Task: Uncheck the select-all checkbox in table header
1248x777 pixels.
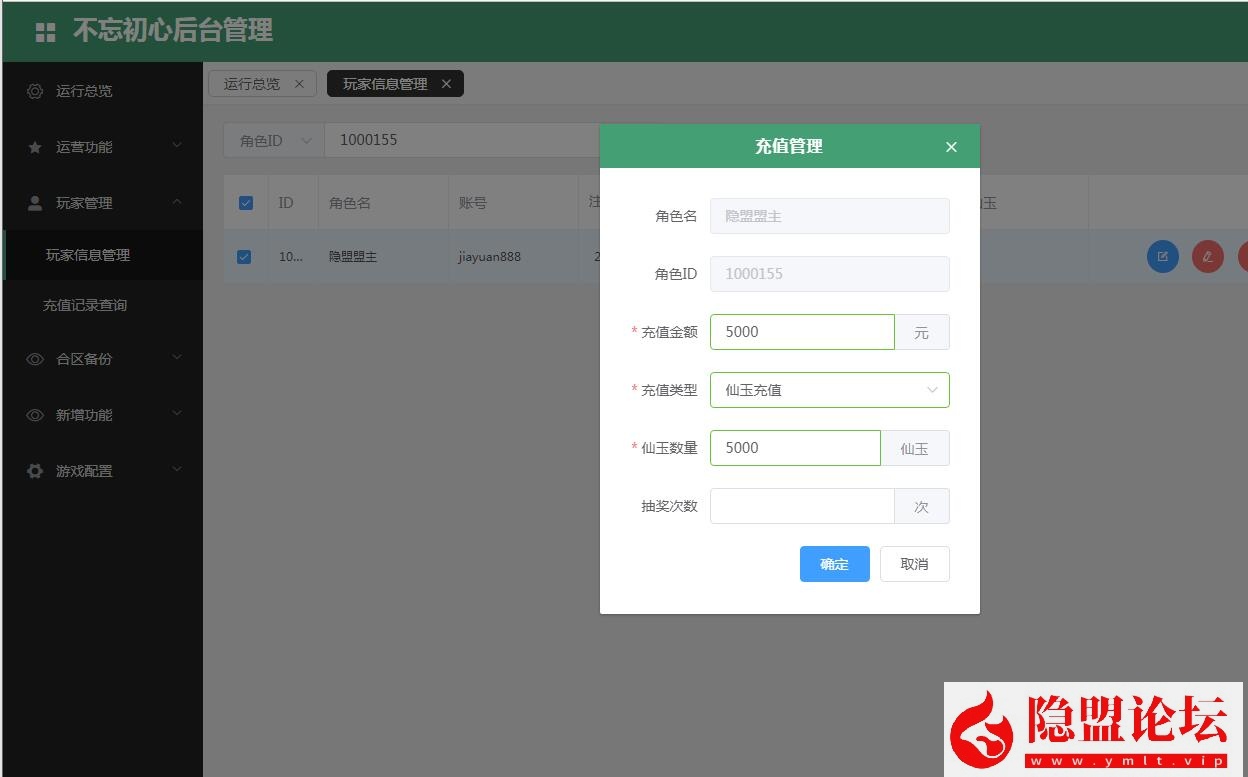Action: point(245,202)
